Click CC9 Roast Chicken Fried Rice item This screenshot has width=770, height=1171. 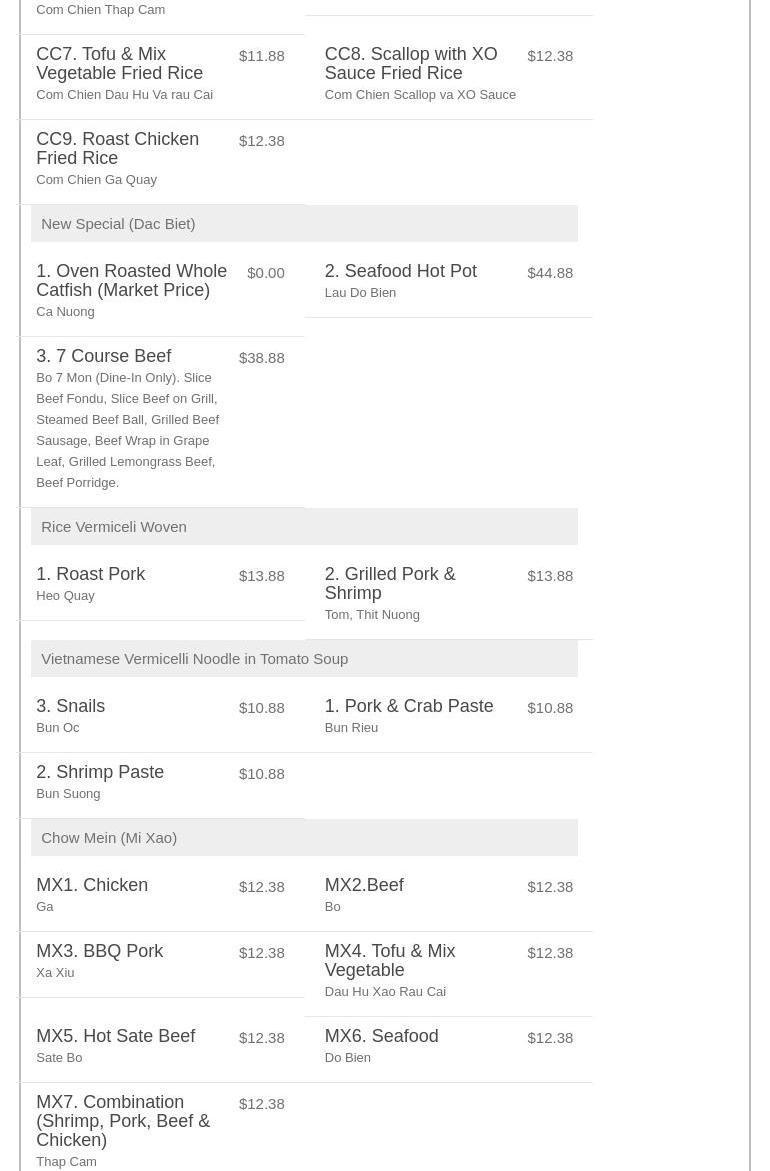(117, 149)
